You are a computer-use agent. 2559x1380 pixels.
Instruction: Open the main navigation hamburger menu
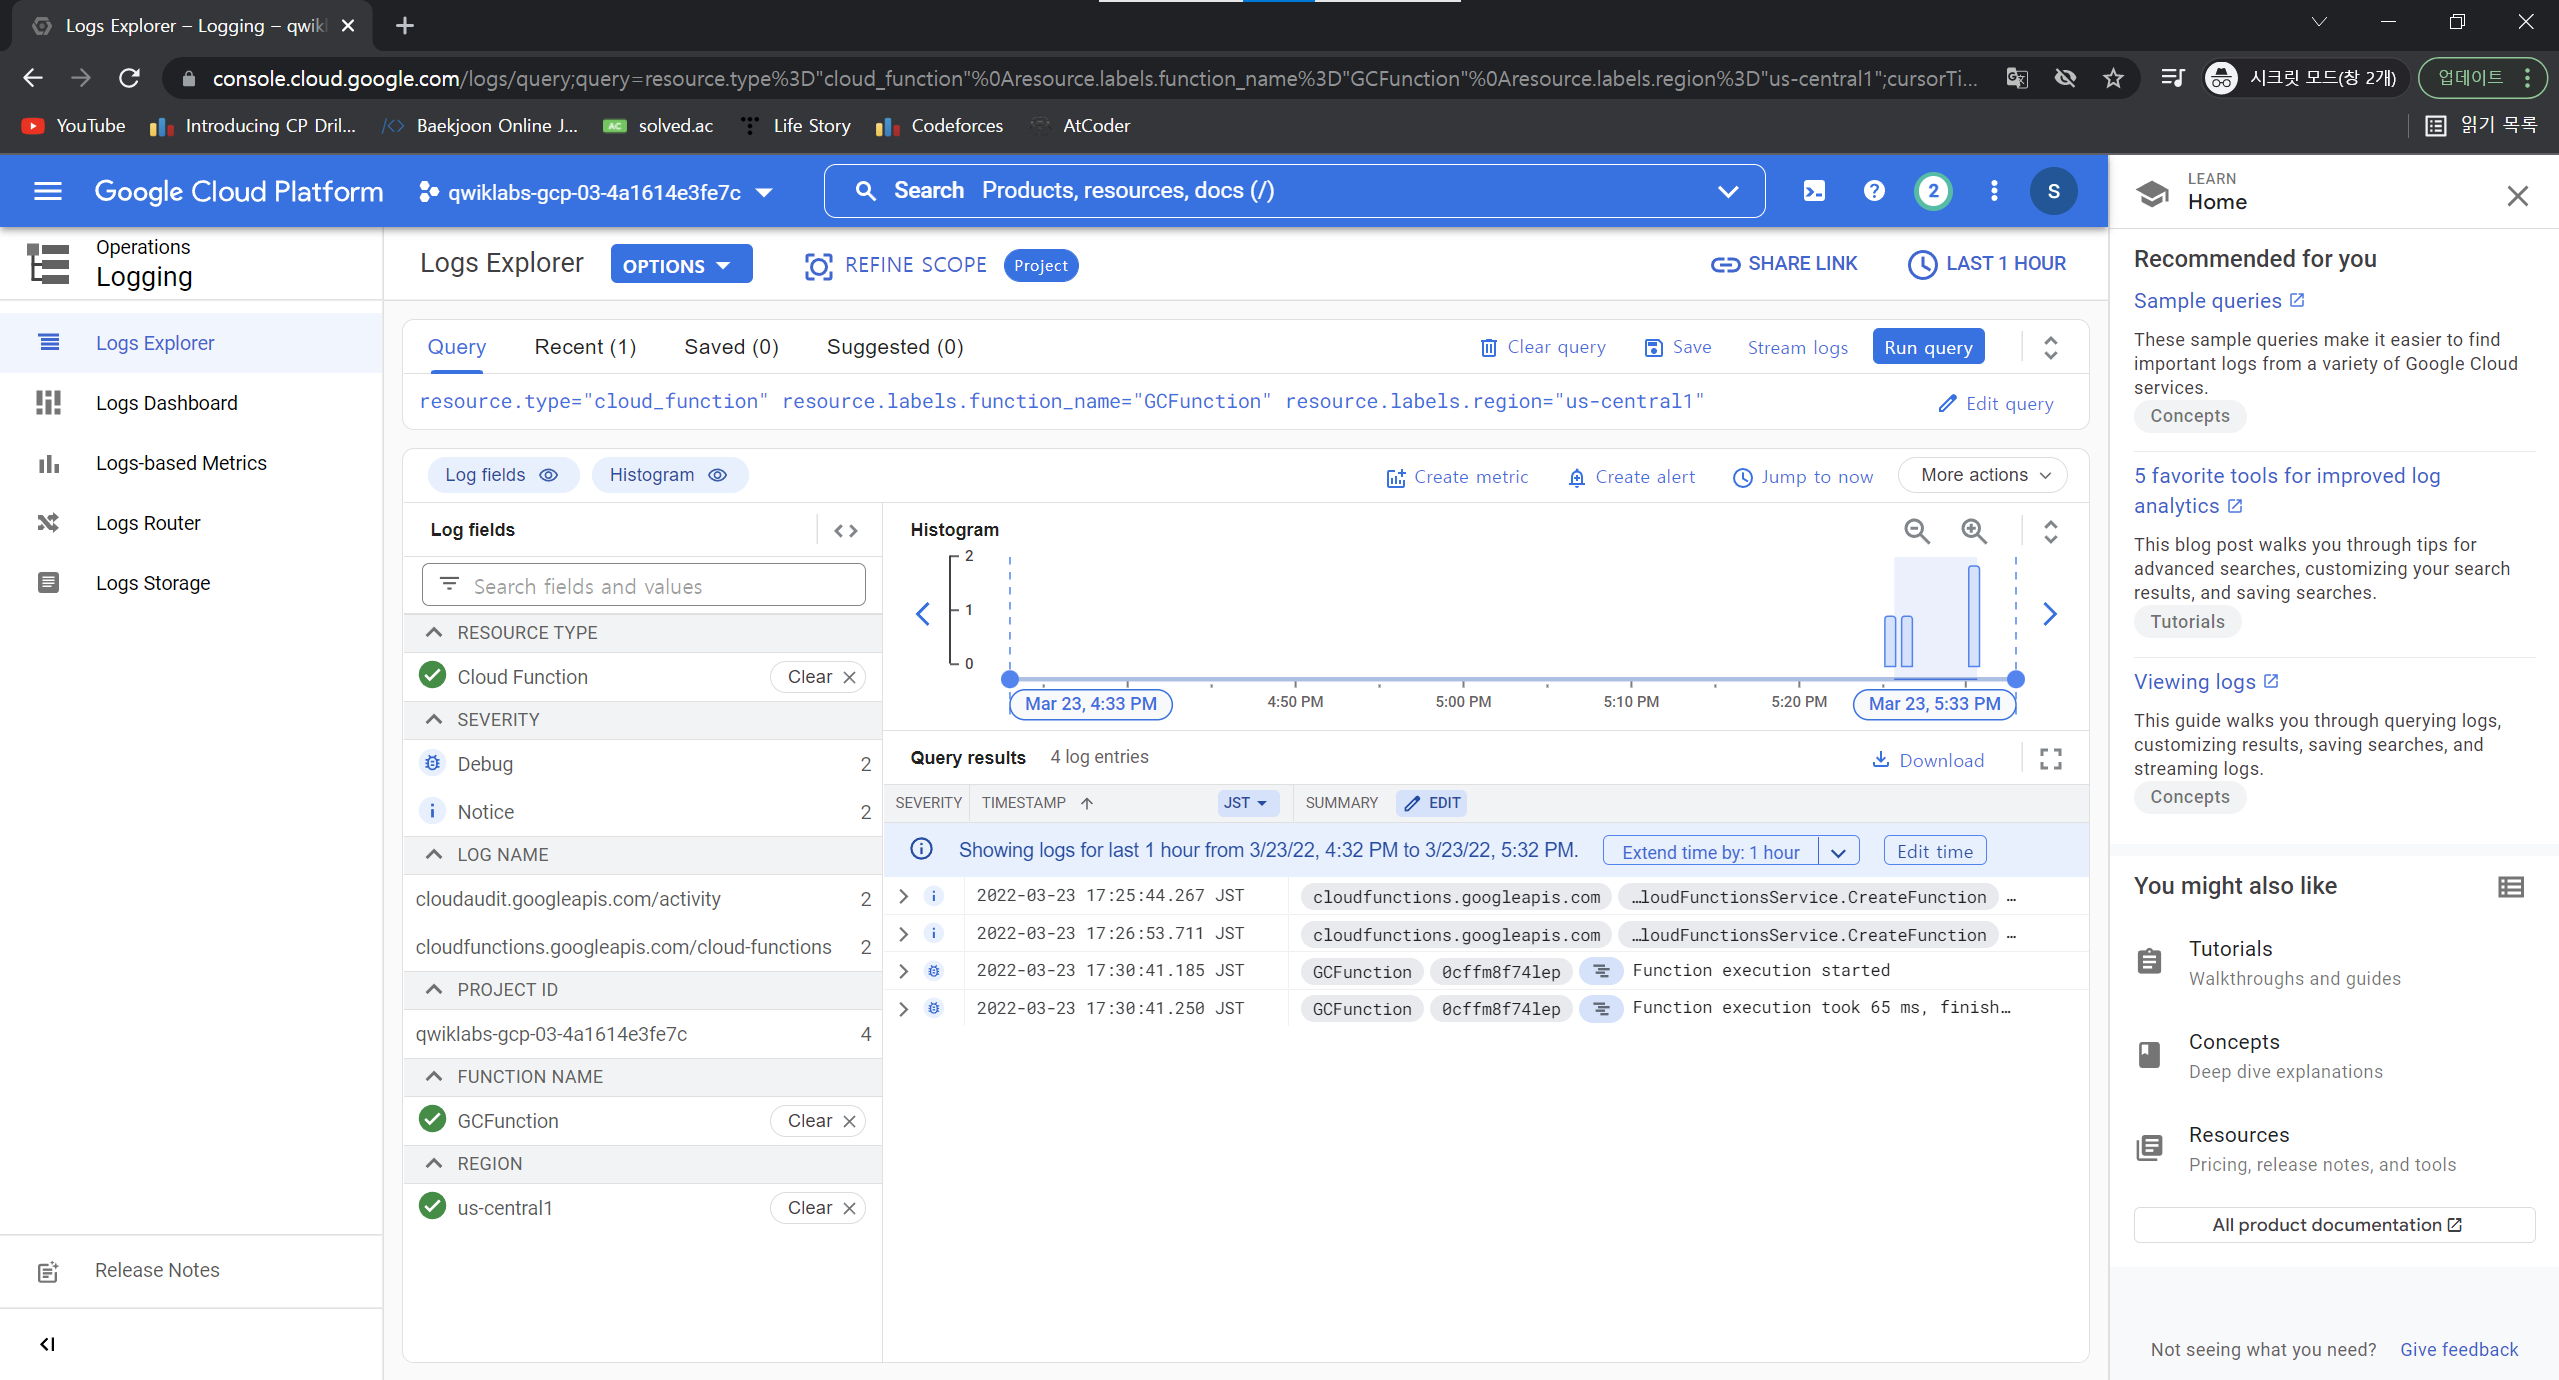pos(48,191)
